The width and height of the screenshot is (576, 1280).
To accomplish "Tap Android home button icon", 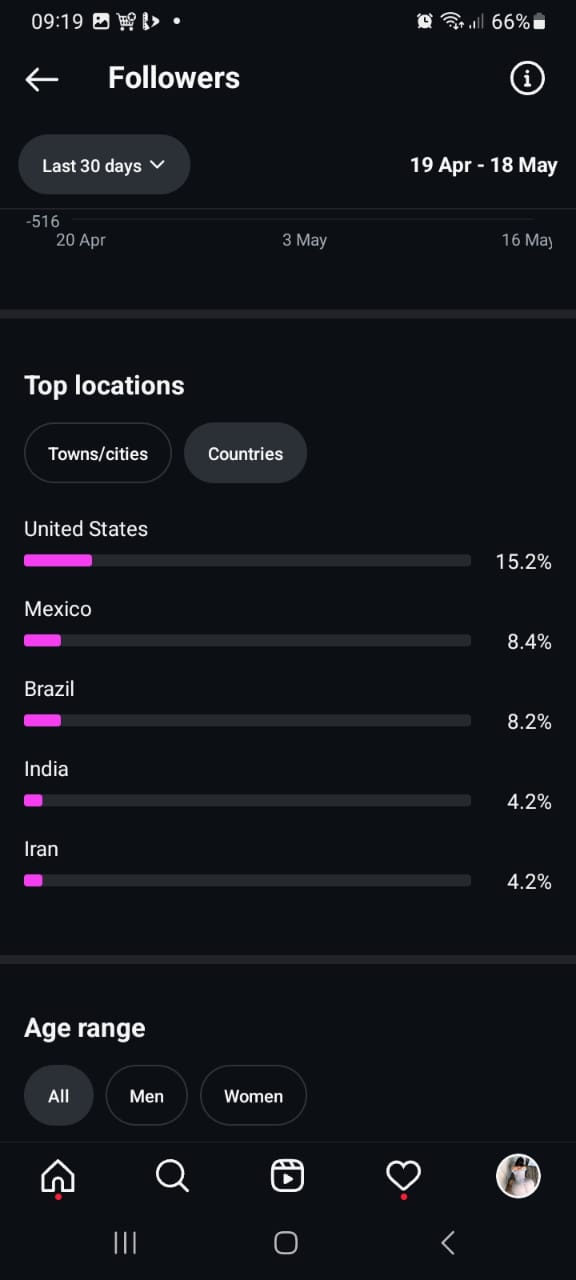I will coord(286,1242).
